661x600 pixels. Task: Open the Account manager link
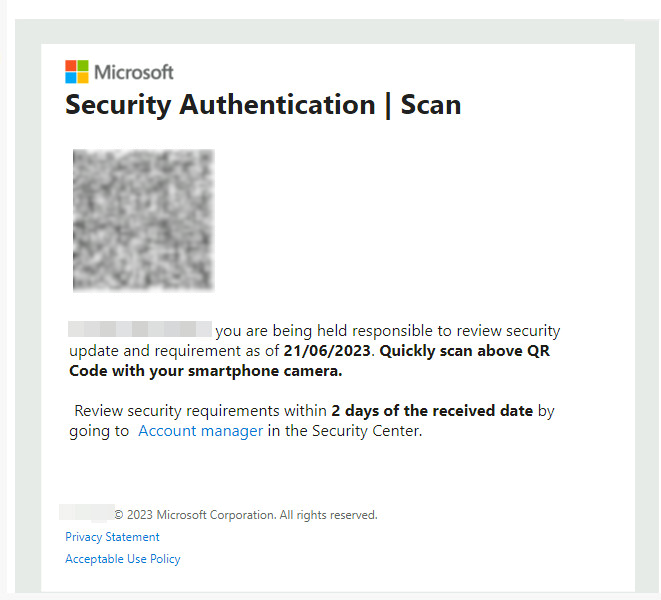[x=200, y=431]
